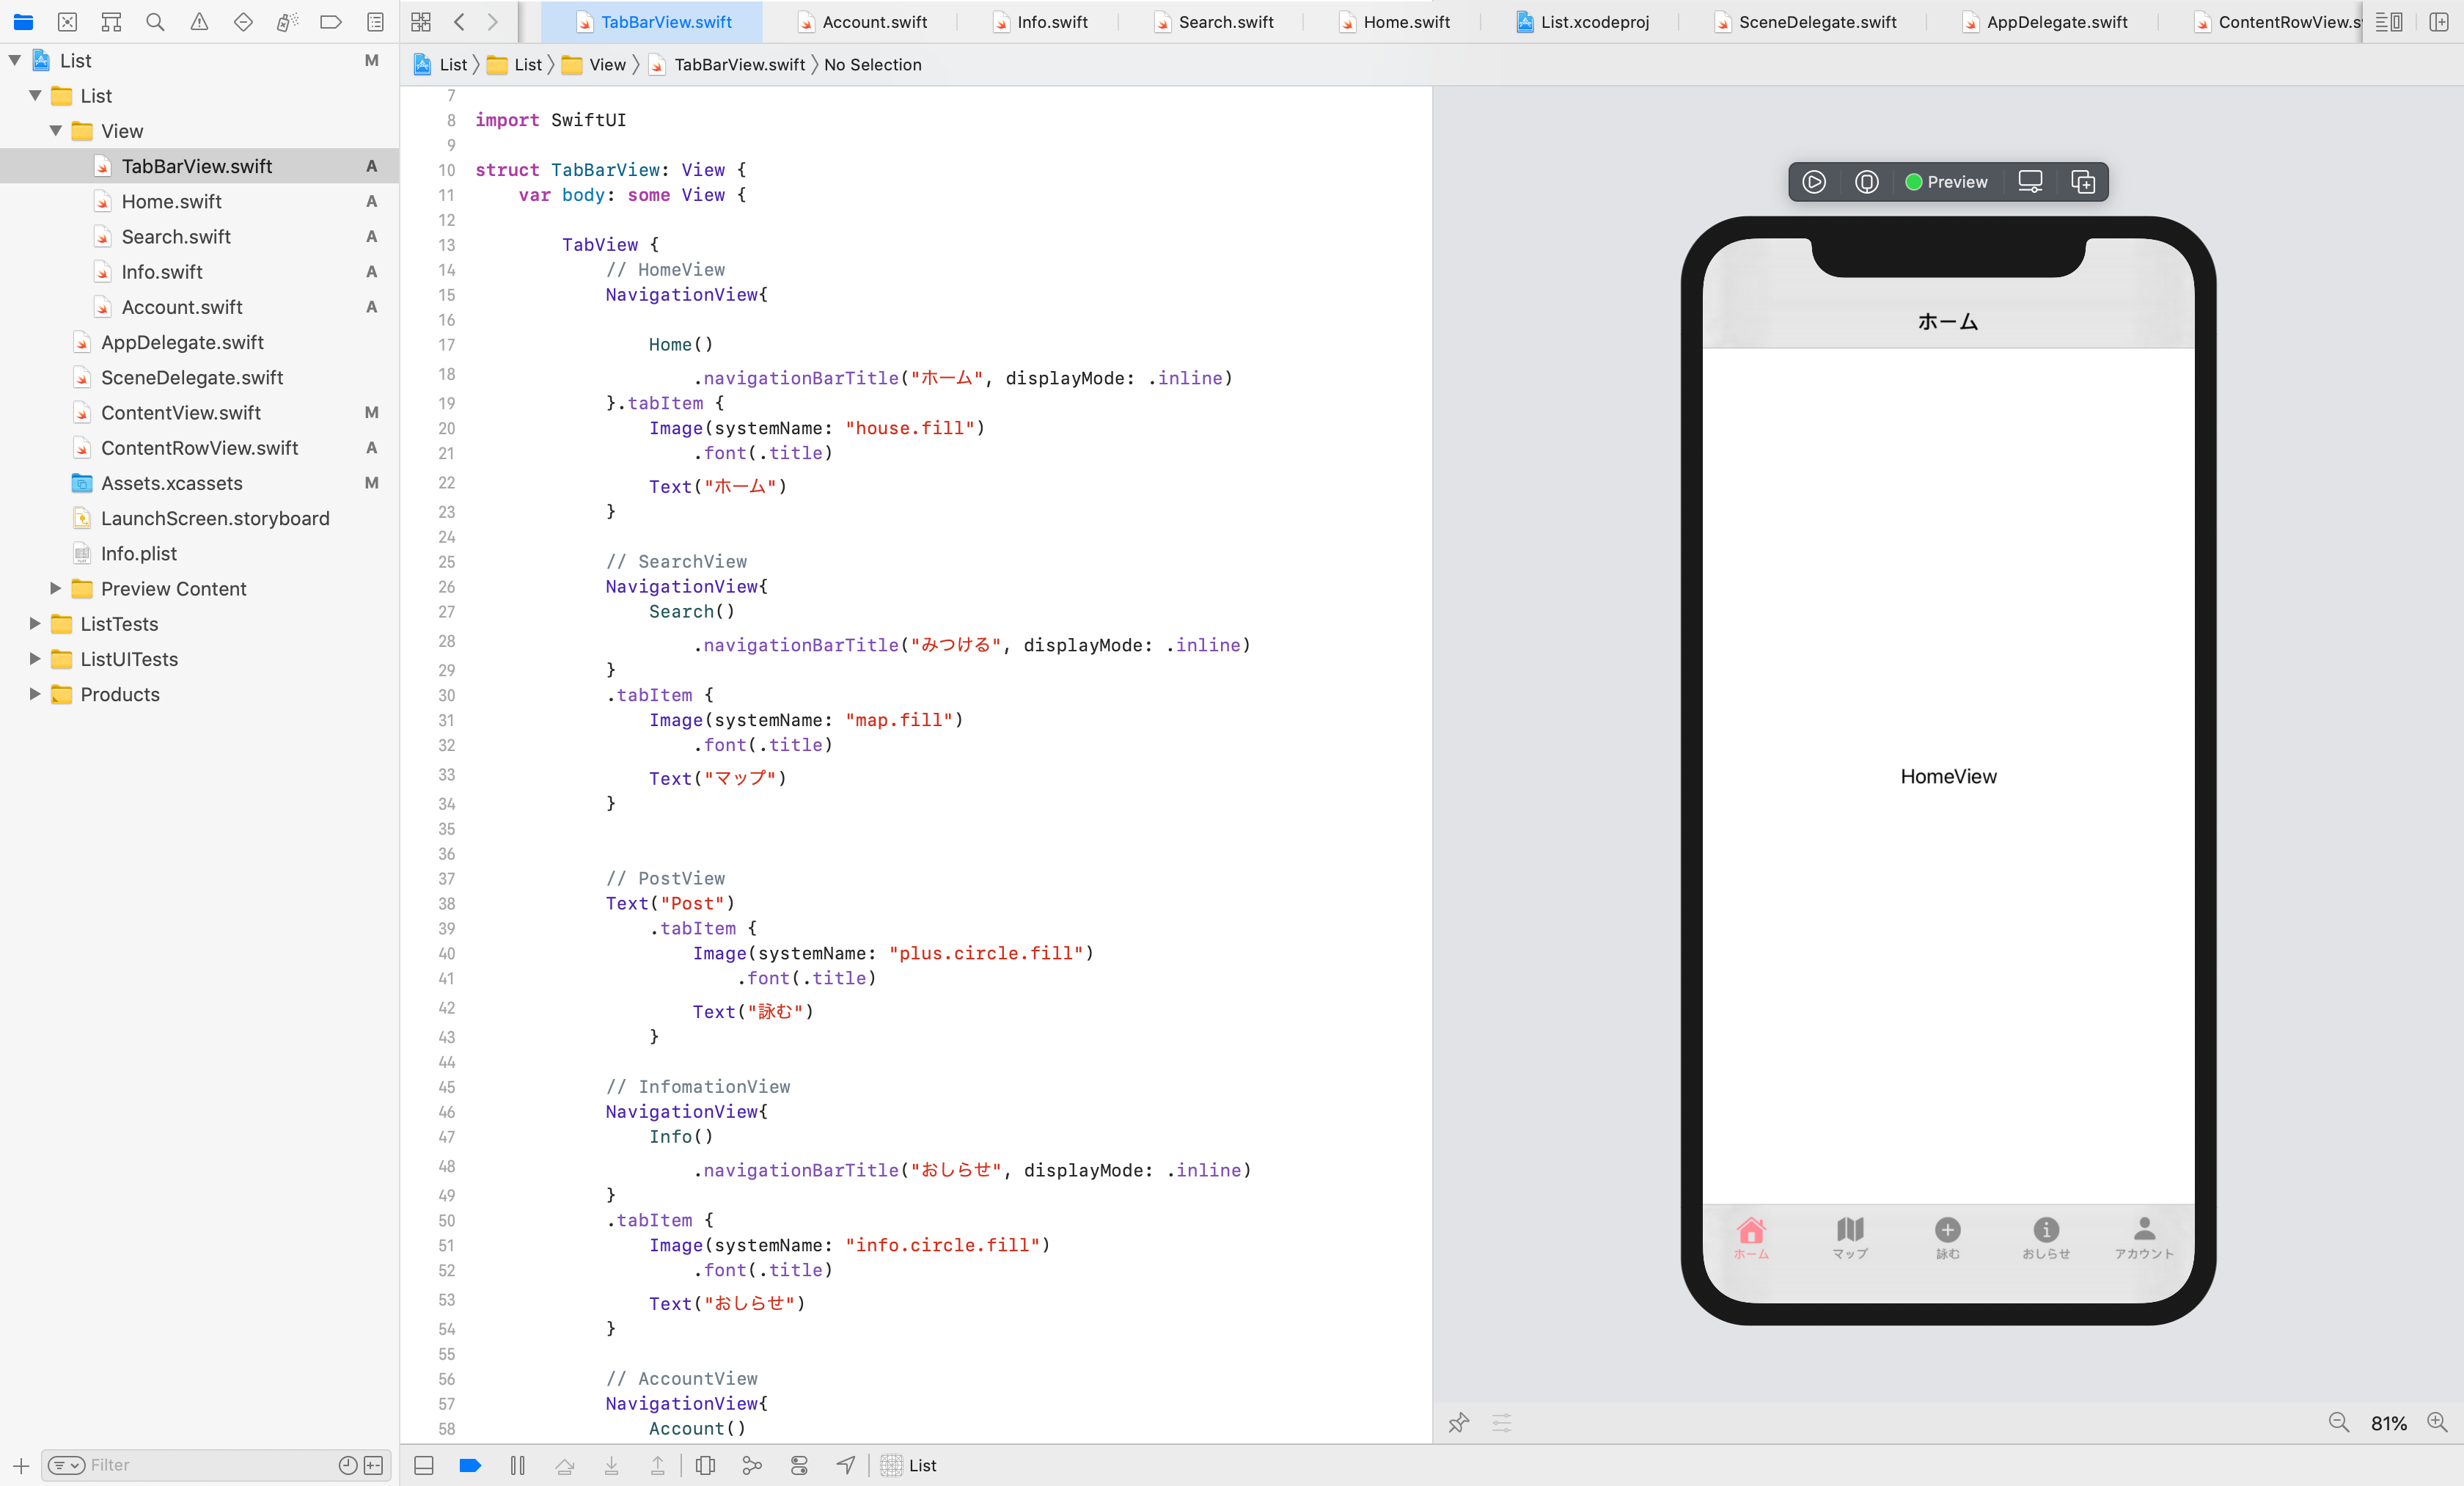This screenshot has width=2464, height=1486.
Task: Select the Test navigator diamond icon
Action: (x=243, y=21)
